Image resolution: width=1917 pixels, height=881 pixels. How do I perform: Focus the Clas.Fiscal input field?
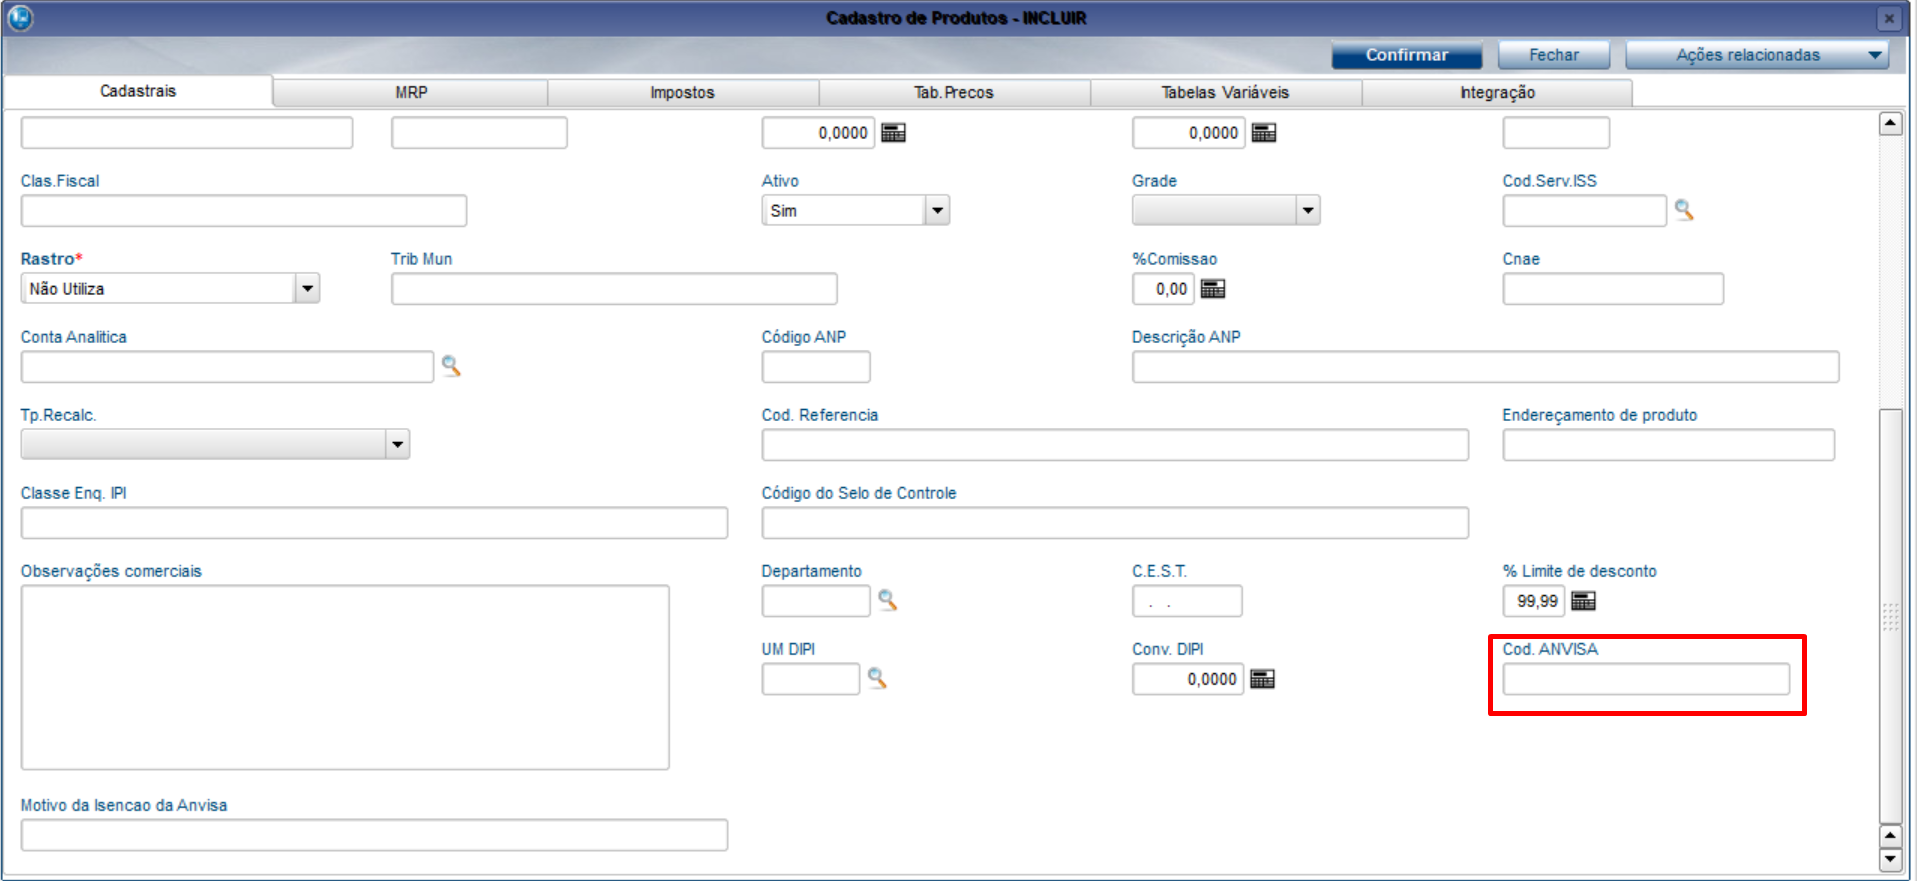point(244,211)
